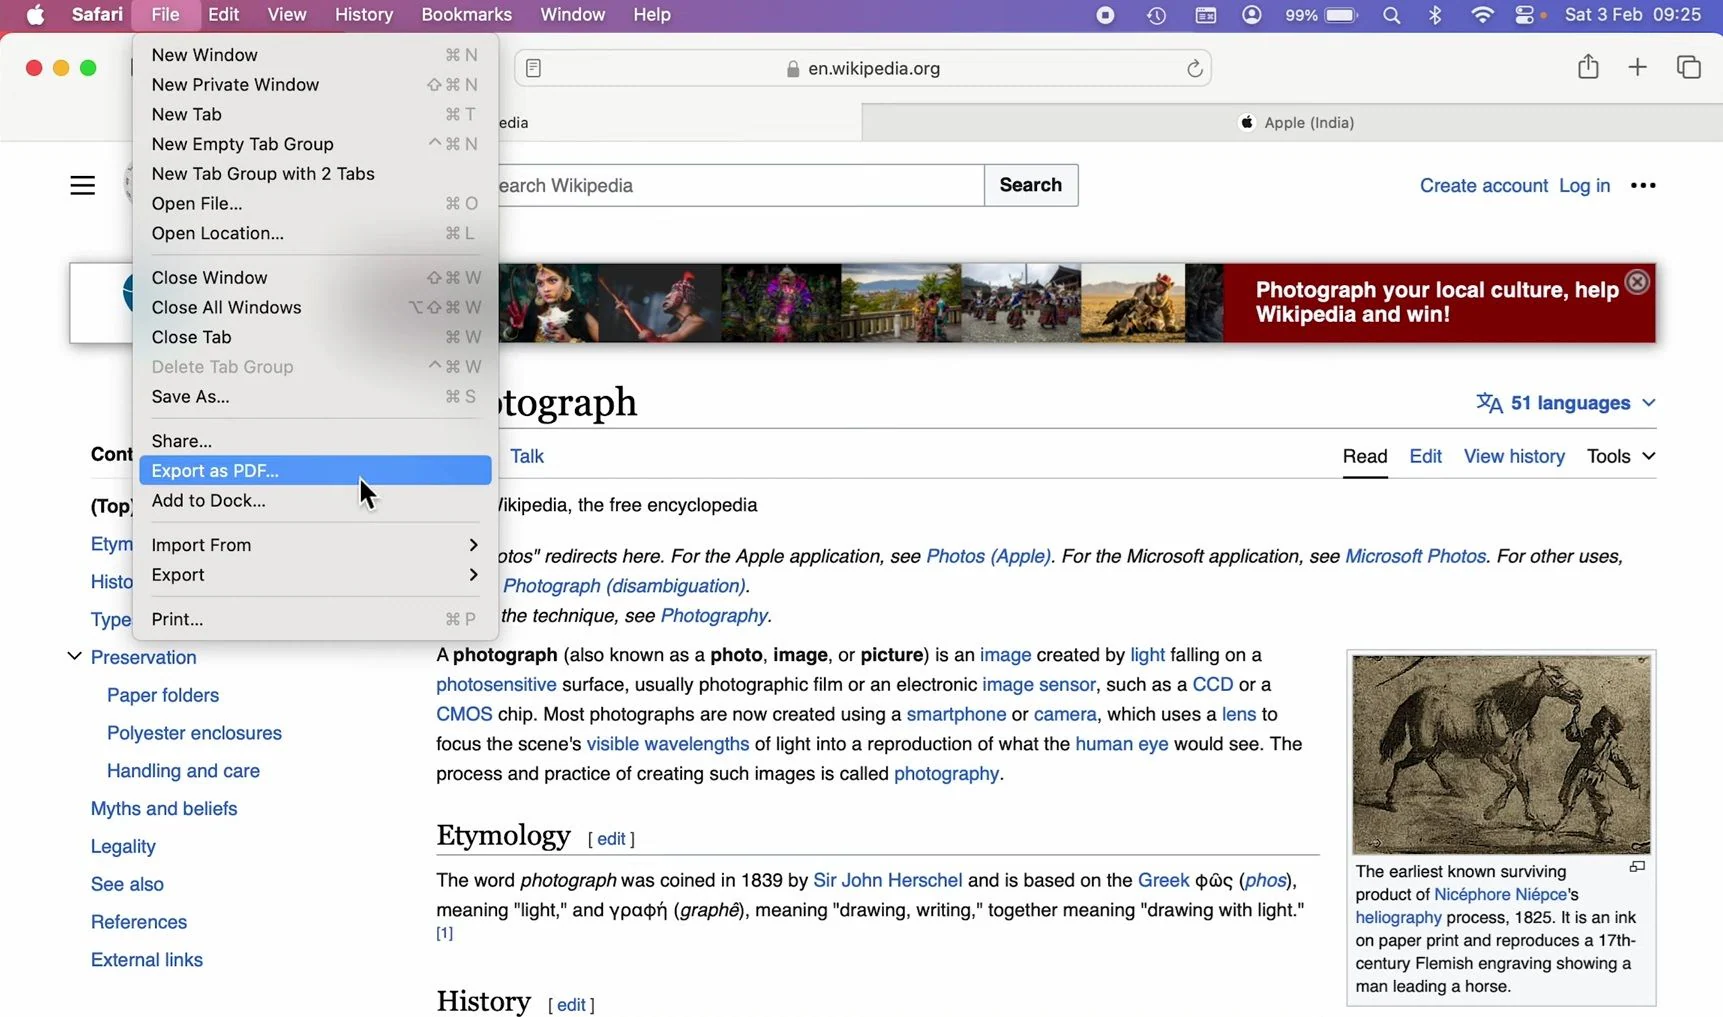Click the battery status icon

pos(1341,15)
